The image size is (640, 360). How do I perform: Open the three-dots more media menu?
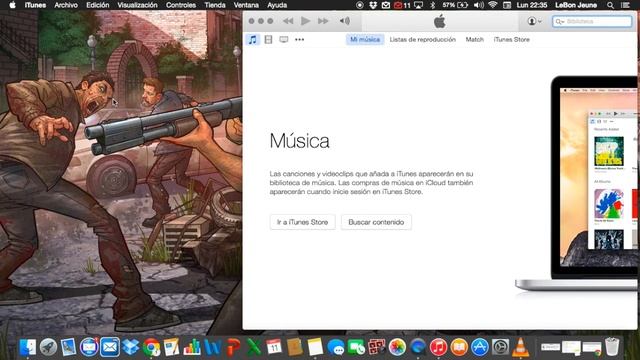tap(300, 40)
